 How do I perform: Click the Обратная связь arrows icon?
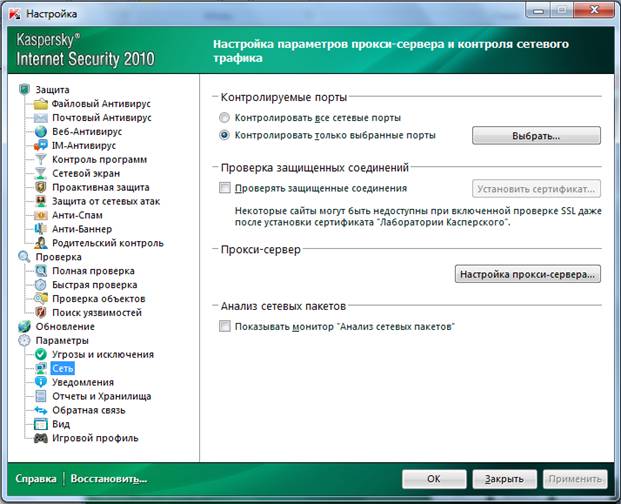coord(41,410)
